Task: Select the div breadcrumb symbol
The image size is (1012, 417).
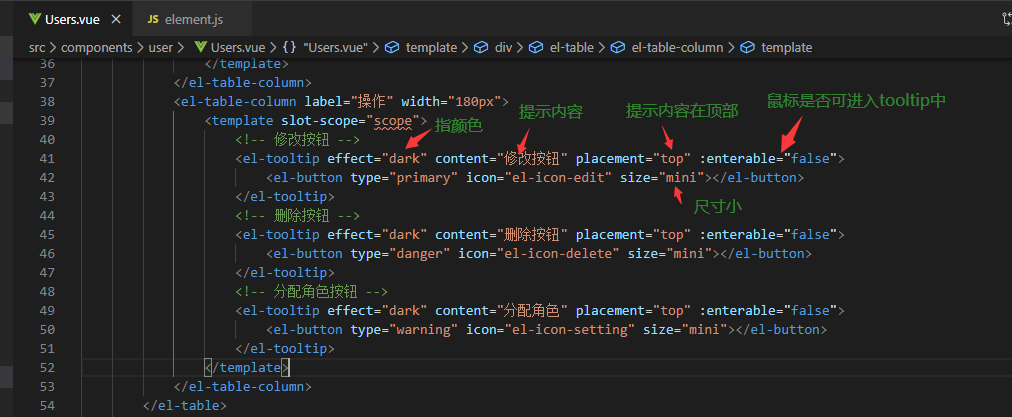Action: click(x=494, y=47)
